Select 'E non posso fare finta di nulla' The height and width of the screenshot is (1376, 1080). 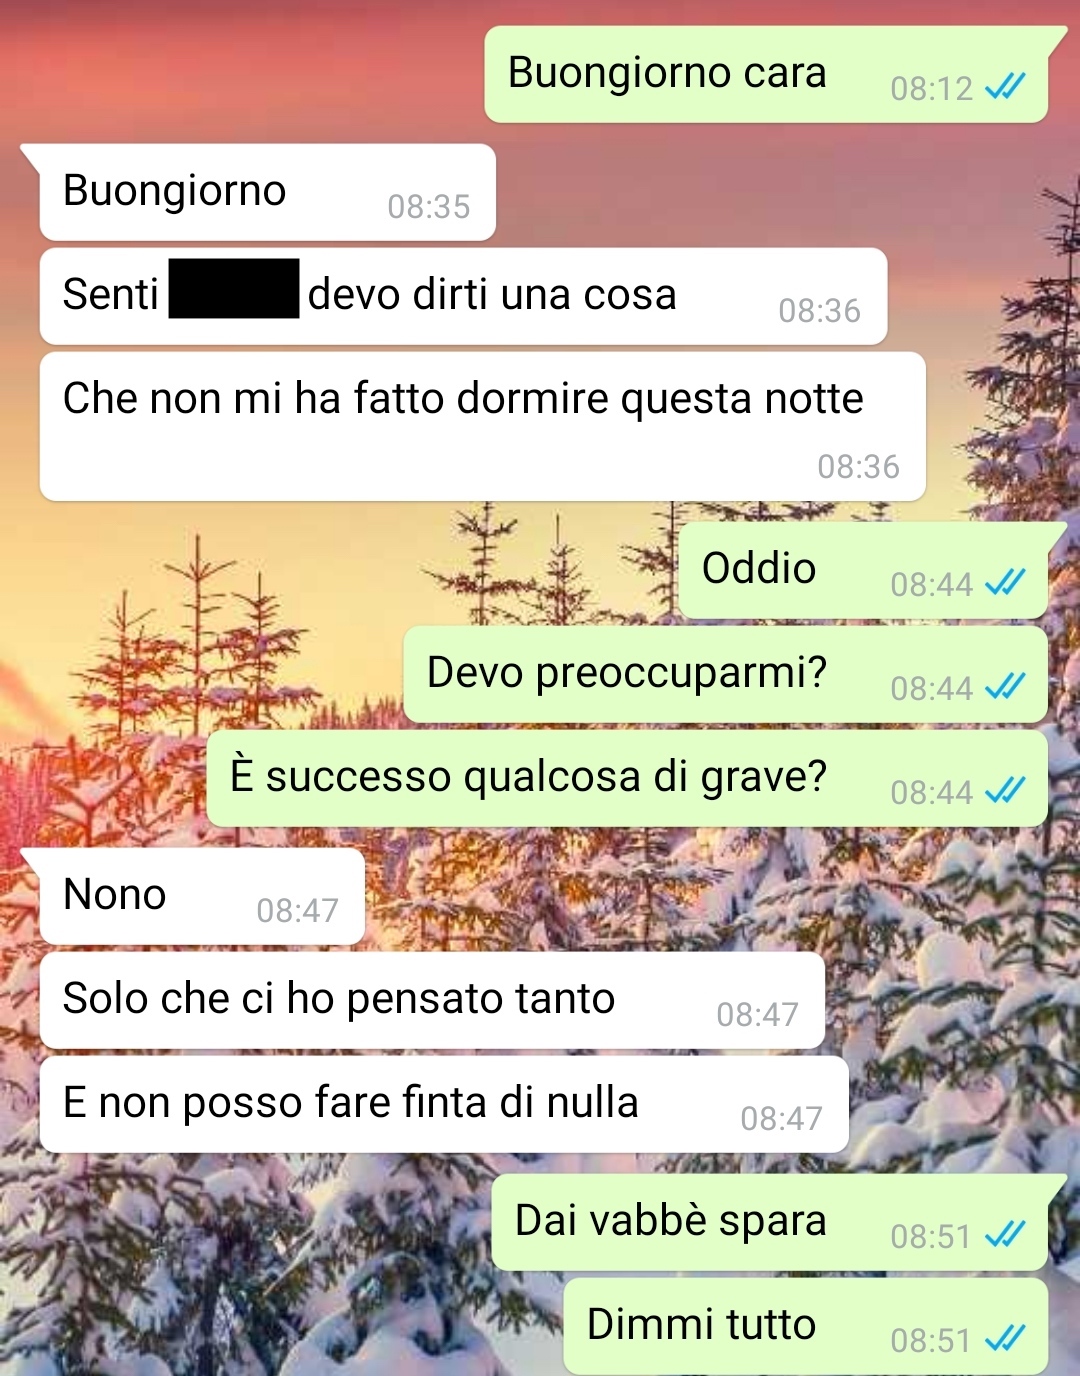(x=444, y=1104)
